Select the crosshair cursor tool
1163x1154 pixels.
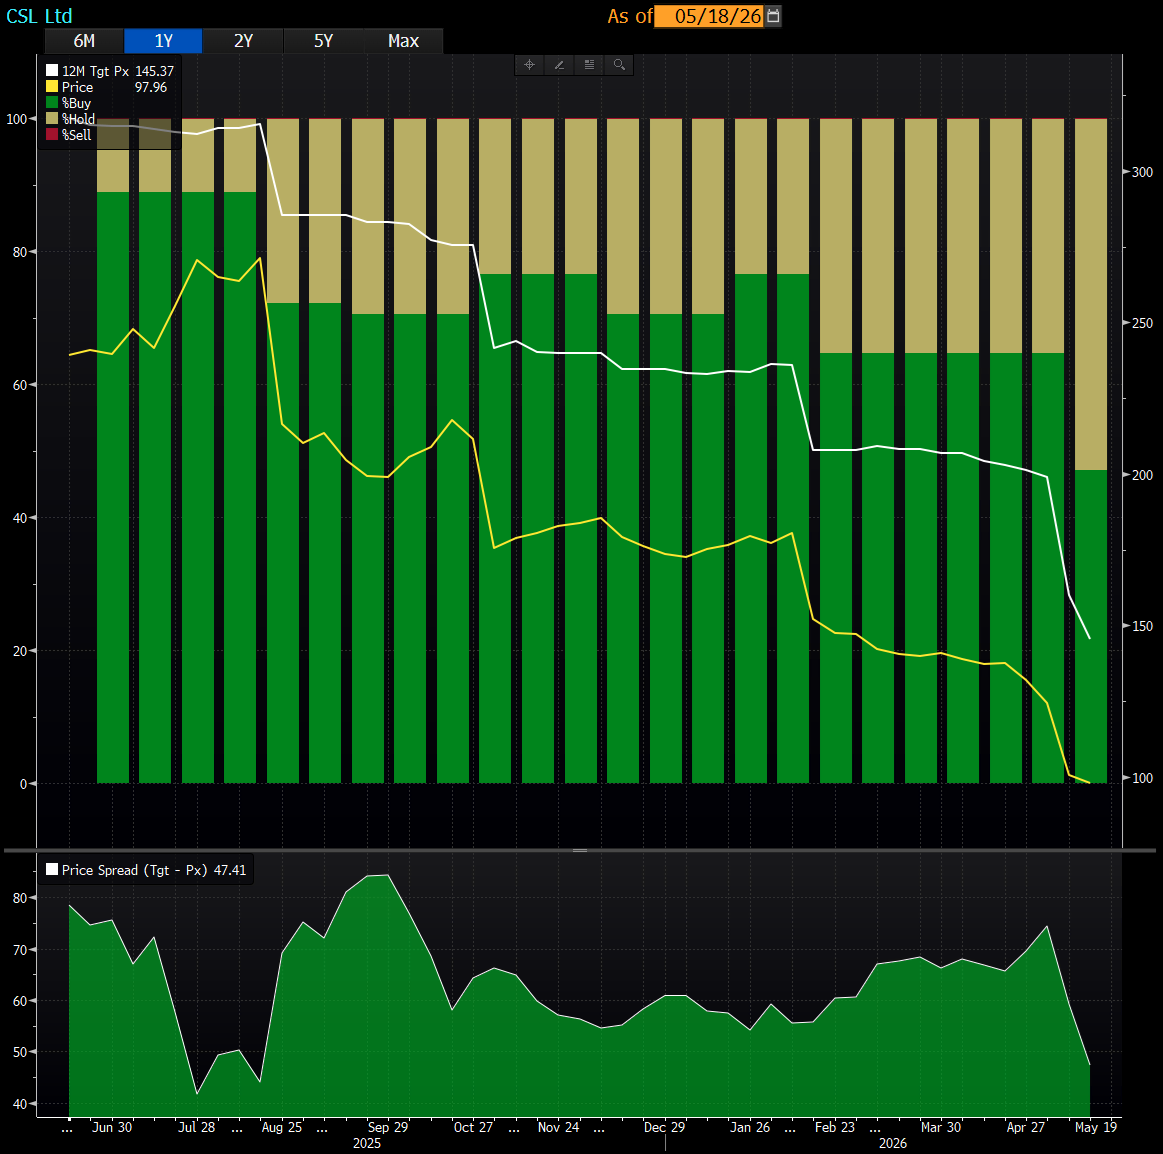pos(530,65)
